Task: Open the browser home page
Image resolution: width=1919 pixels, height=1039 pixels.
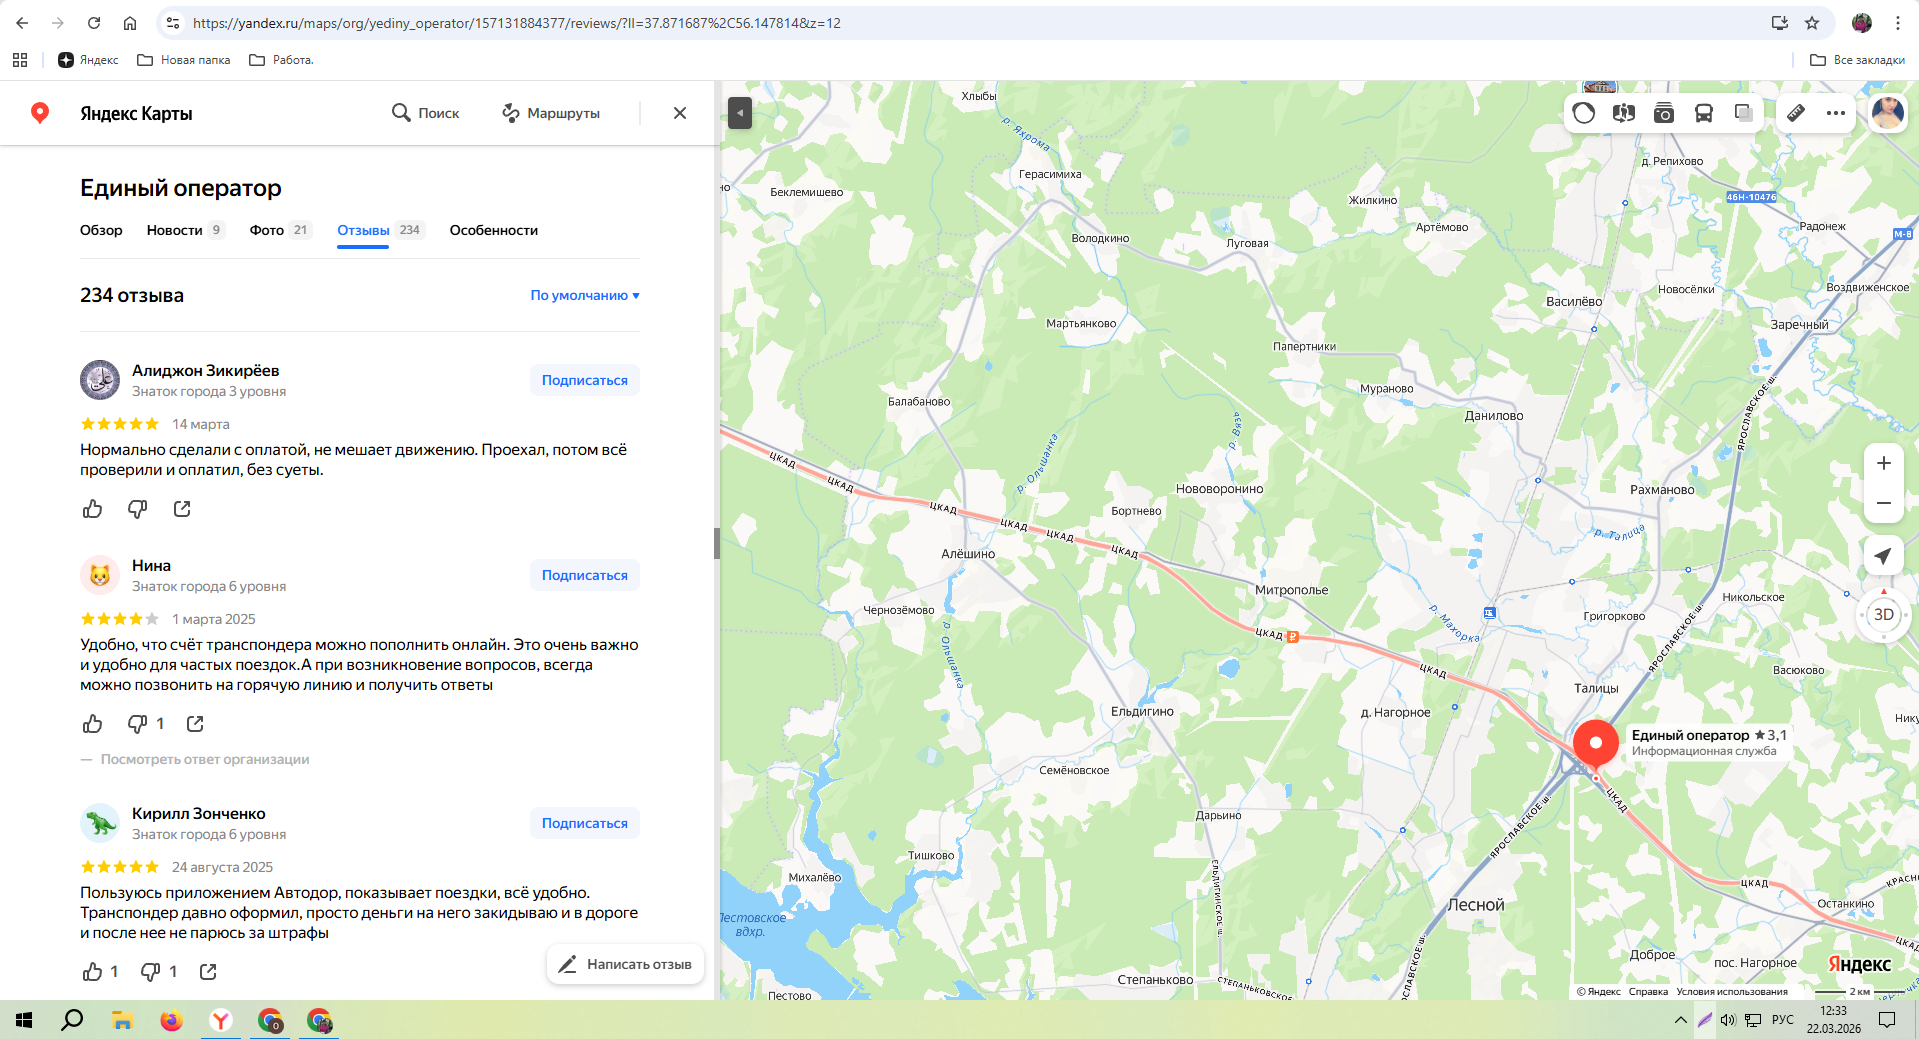Action: (x=130, y=23)
